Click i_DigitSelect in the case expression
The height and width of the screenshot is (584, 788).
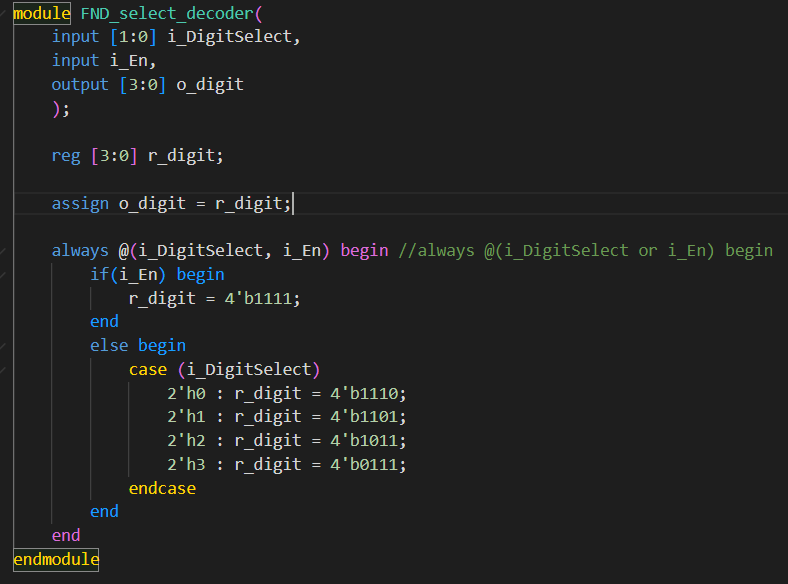[x=249, y=370]
